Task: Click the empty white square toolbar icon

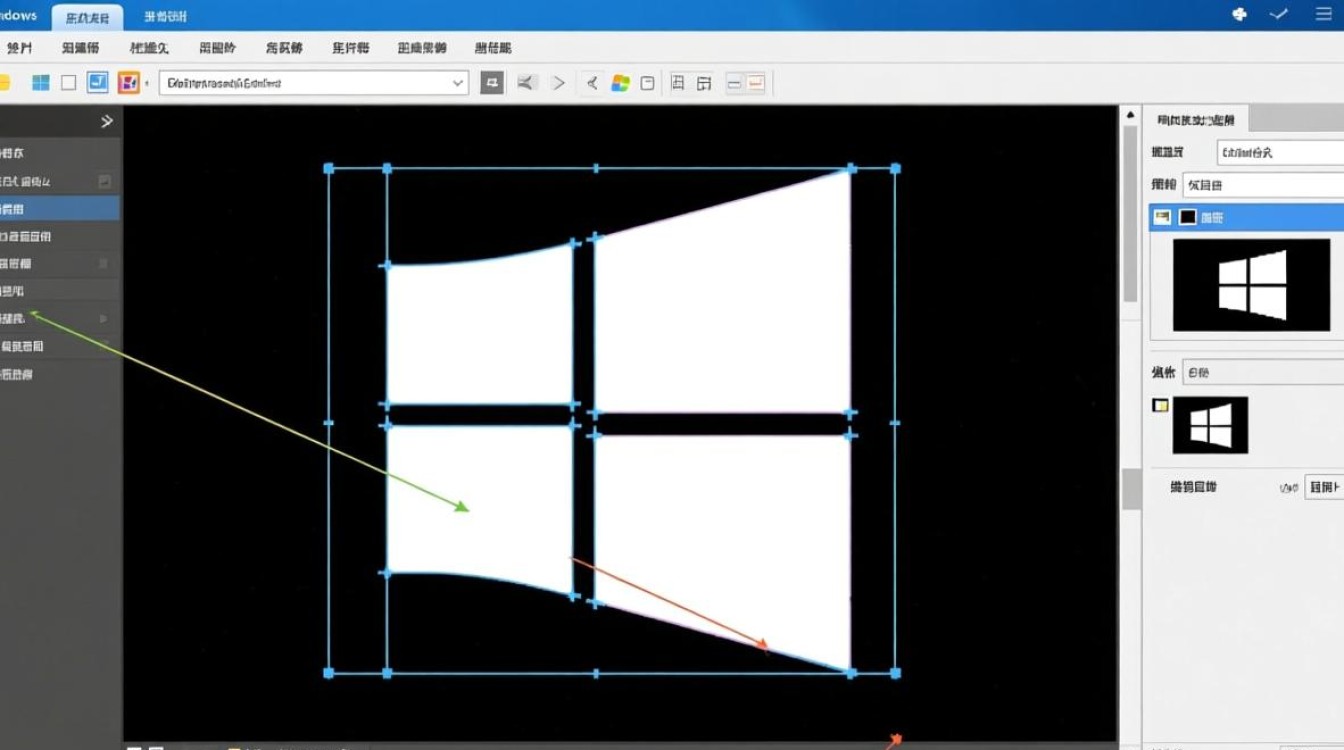Action: click(69, 83)
